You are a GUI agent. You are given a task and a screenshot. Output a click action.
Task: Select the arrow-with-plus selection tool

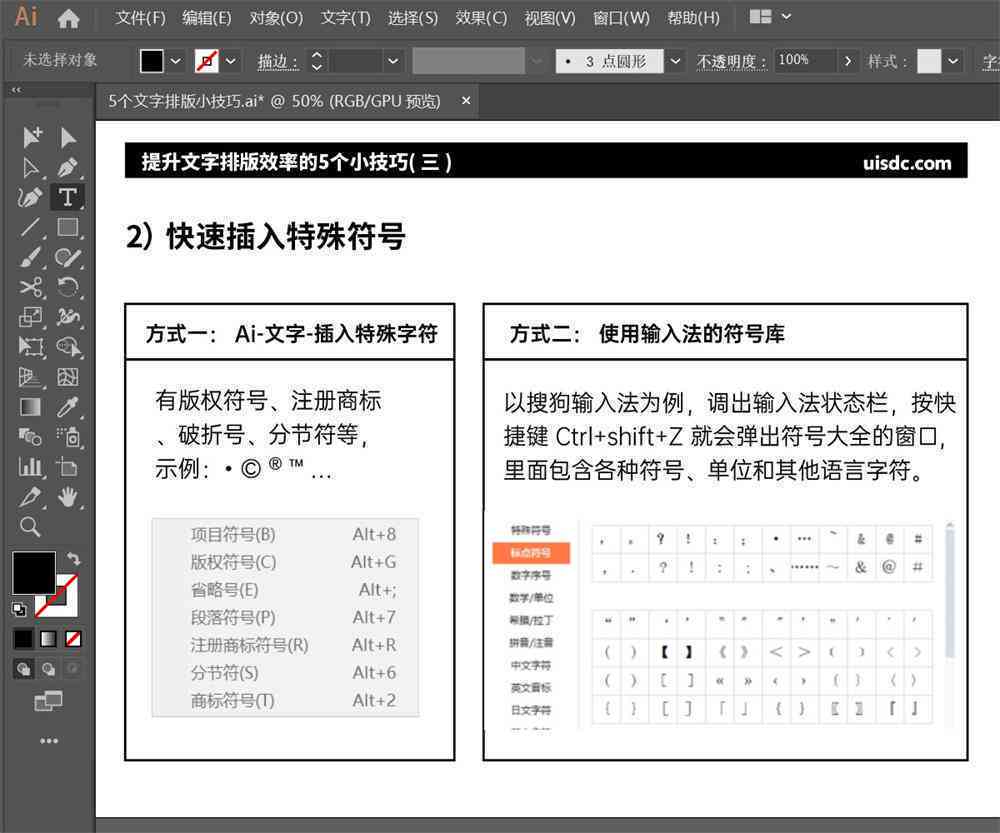click(x=31, y=136)
